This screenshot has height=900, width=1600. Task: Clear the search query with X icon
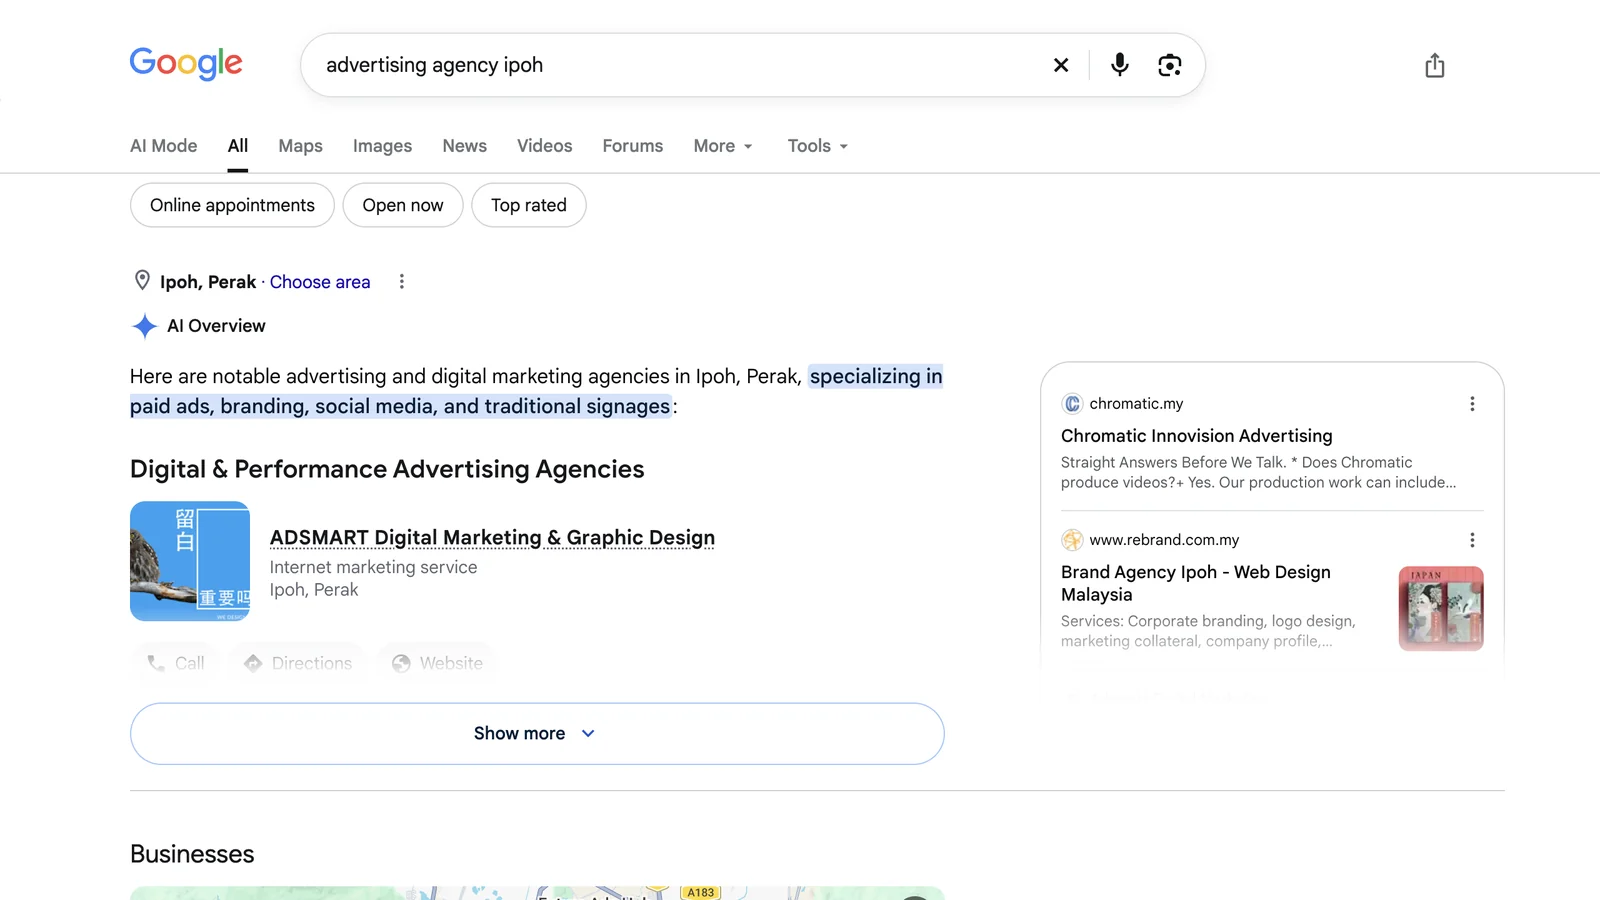(x=1061, y=65)
